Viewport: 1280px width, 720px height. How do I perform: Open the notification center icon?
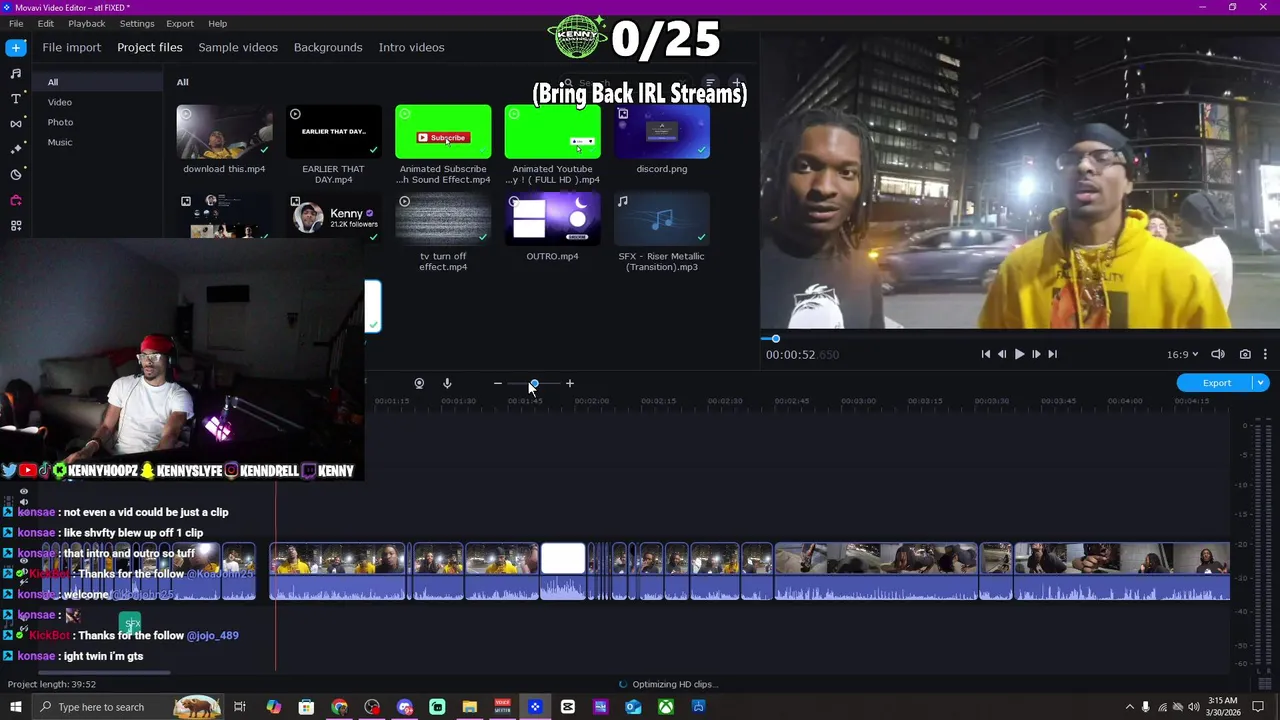tap(1260, 707)
